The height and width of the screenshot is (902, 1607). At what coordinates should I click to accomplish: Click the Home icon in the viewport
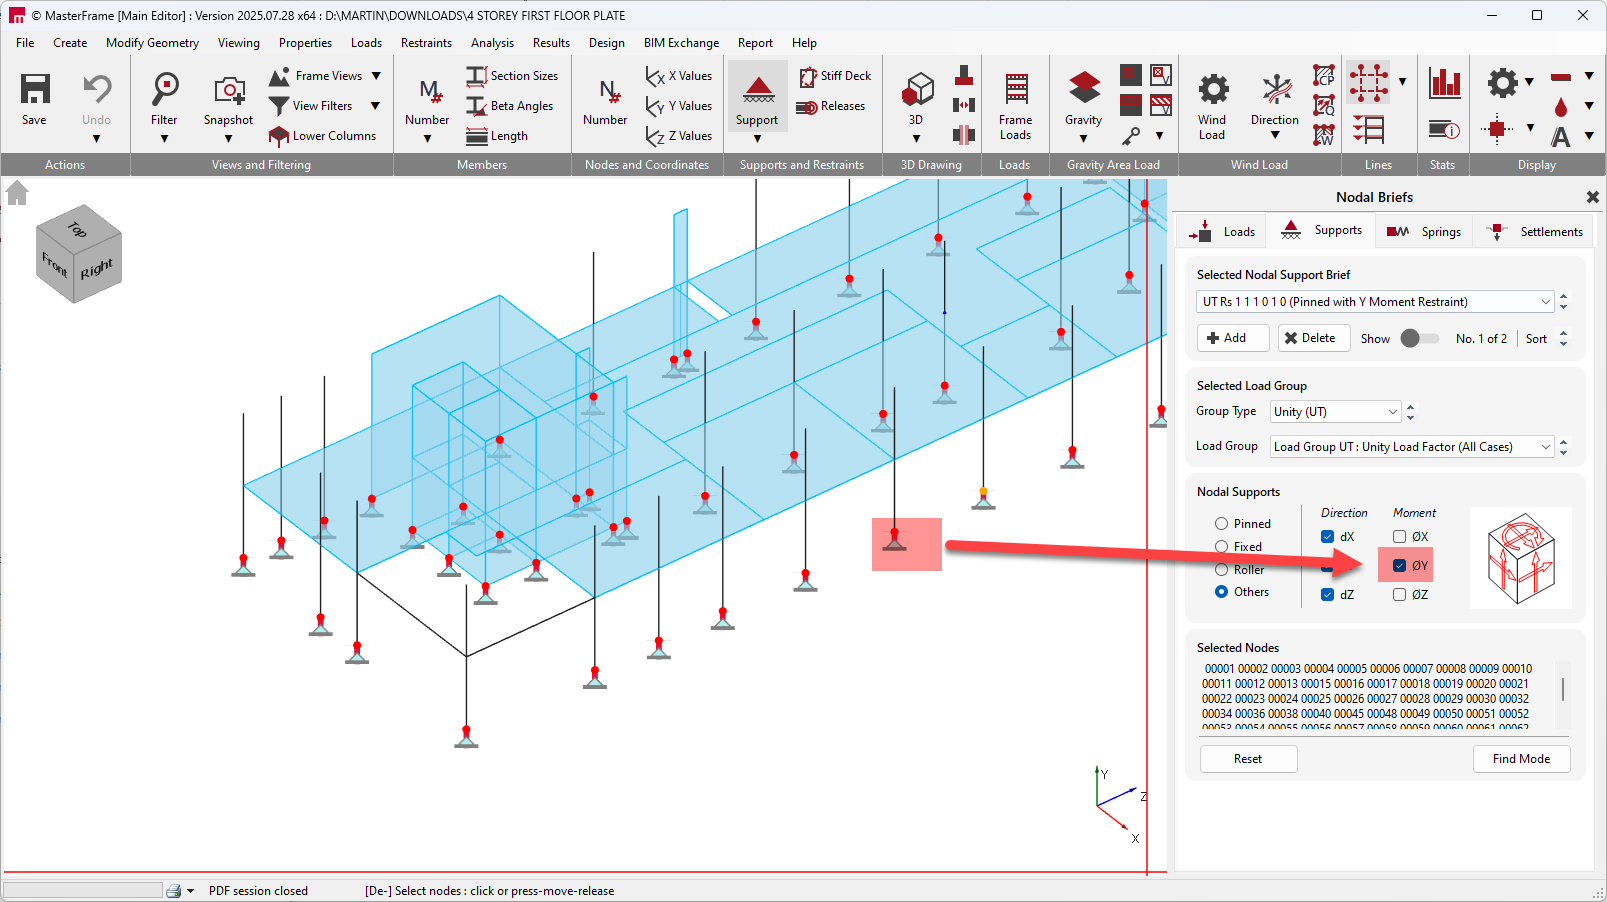pyautogui.click(x=17, y=193)
